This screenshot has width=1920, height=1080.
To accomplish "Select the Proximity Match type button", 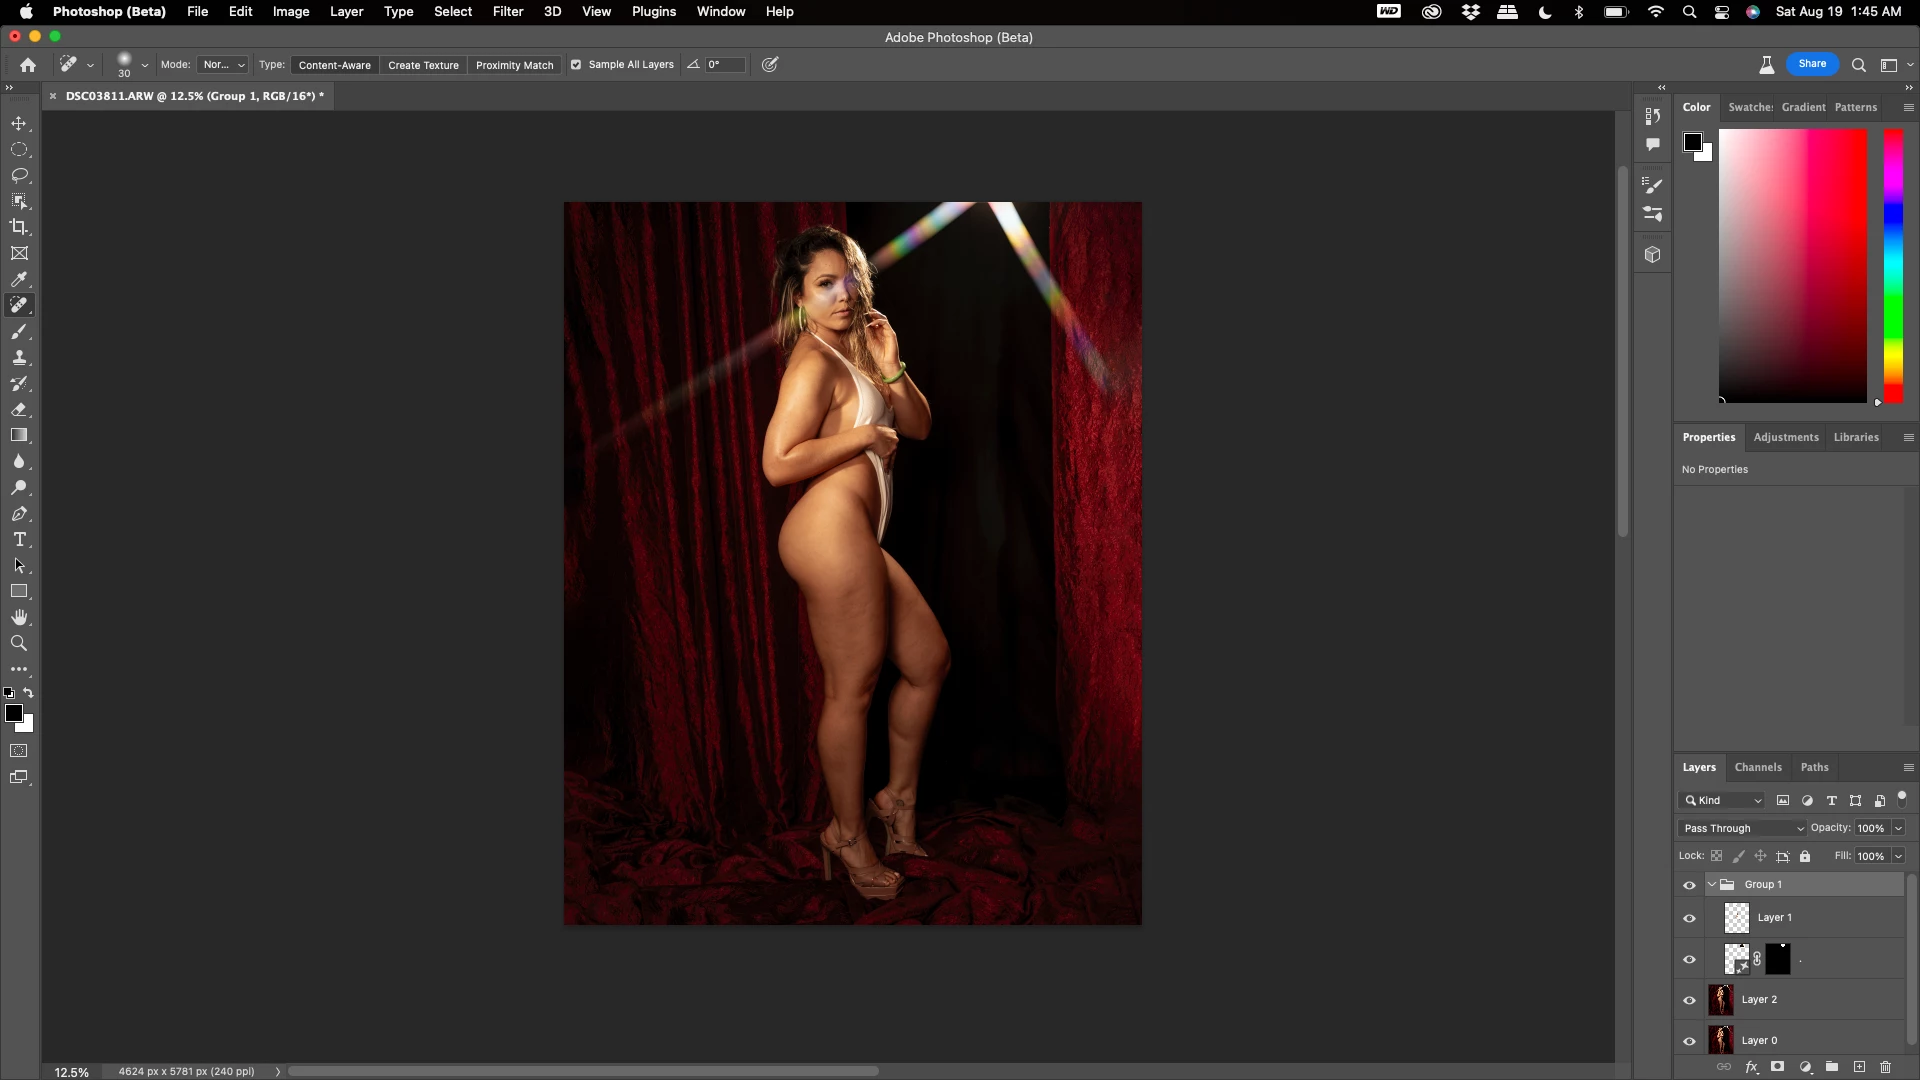I will (514, 65).
